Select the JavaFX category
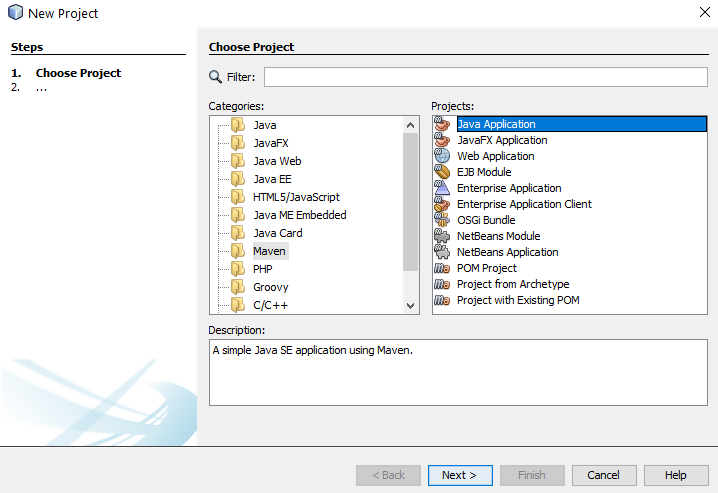Screen dimensions: 718x493 [271, 143]
